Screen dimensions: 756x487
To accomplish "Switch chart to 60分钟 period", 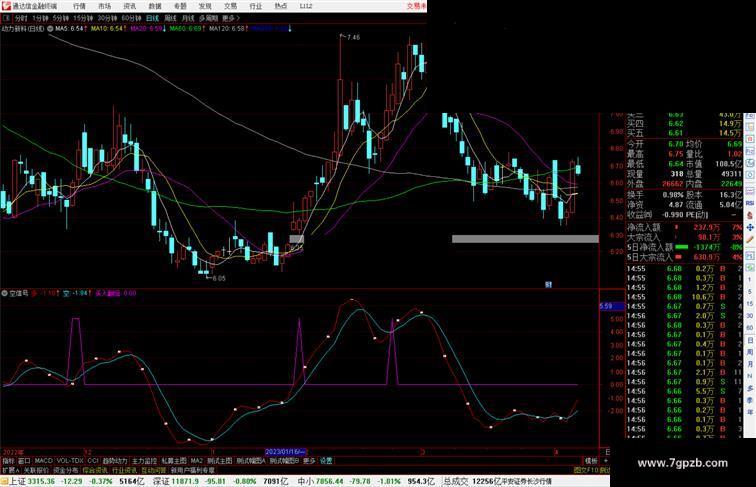I will [131, 18].
